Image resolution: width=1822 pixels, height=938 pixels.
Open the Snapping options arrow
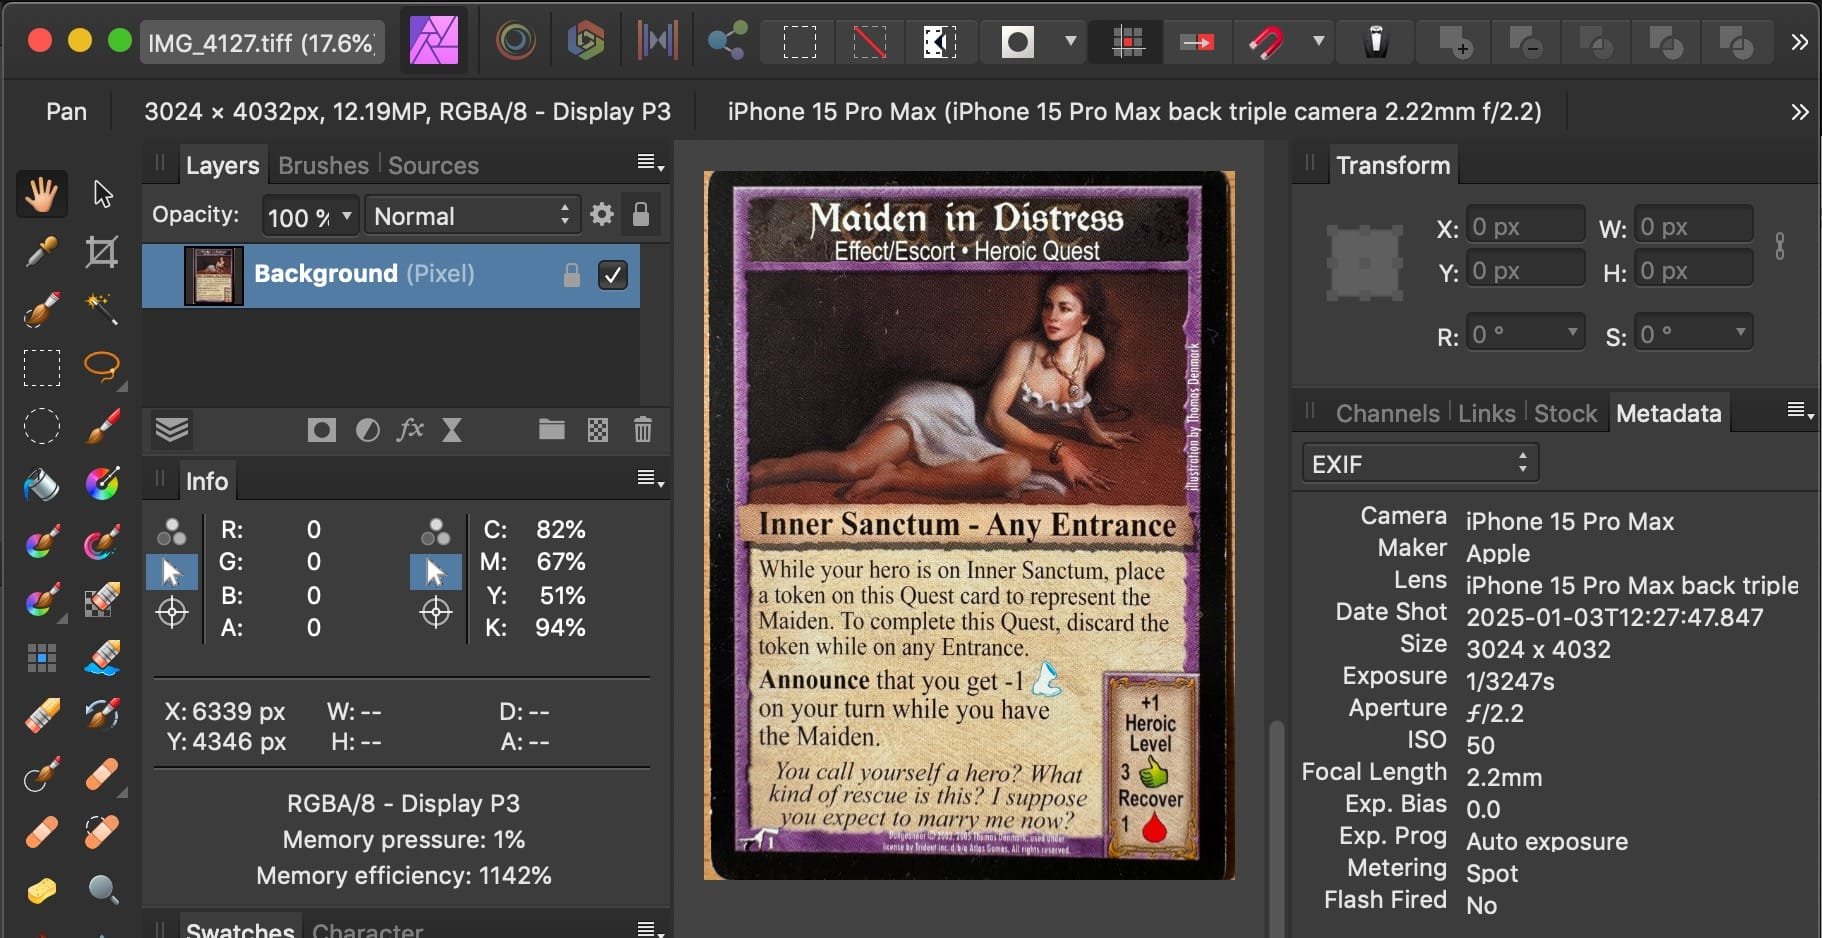tap(1319, 42)
